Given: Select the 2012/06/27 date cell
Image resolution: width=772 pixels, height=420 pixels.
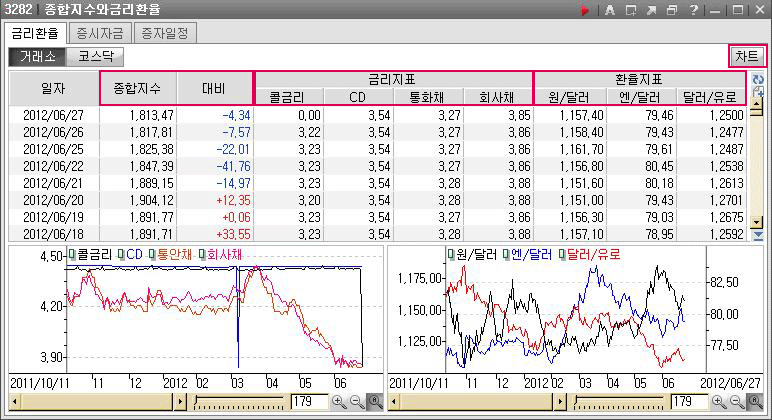Looking at the screenshot, I should [x=54, y=115].
